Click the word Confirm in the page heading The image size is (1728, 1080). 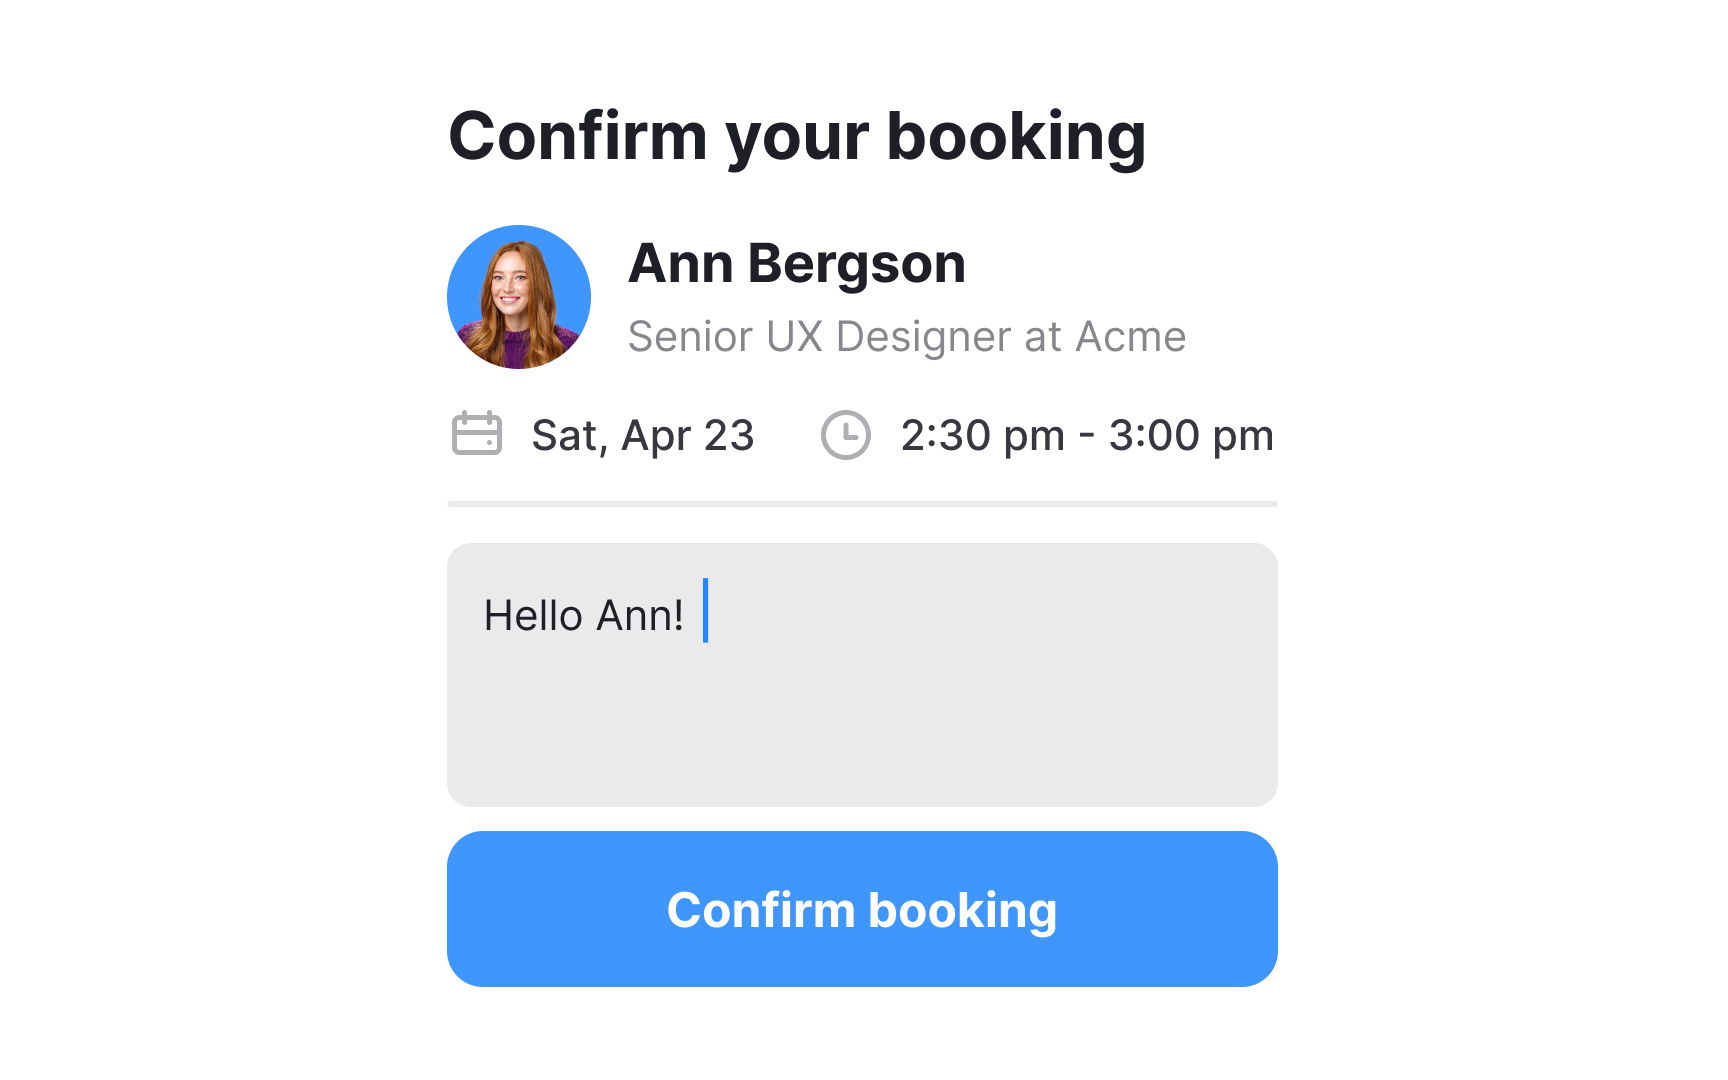[578, 136]
